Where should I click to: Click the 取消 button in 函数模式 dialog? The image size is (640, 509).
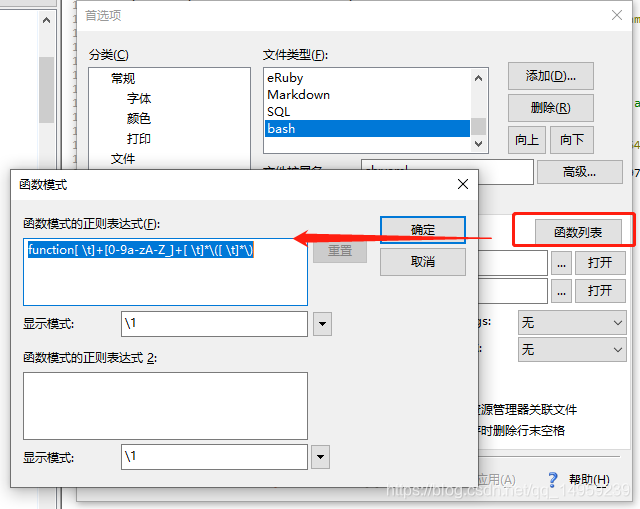click(x=422, y=262)
